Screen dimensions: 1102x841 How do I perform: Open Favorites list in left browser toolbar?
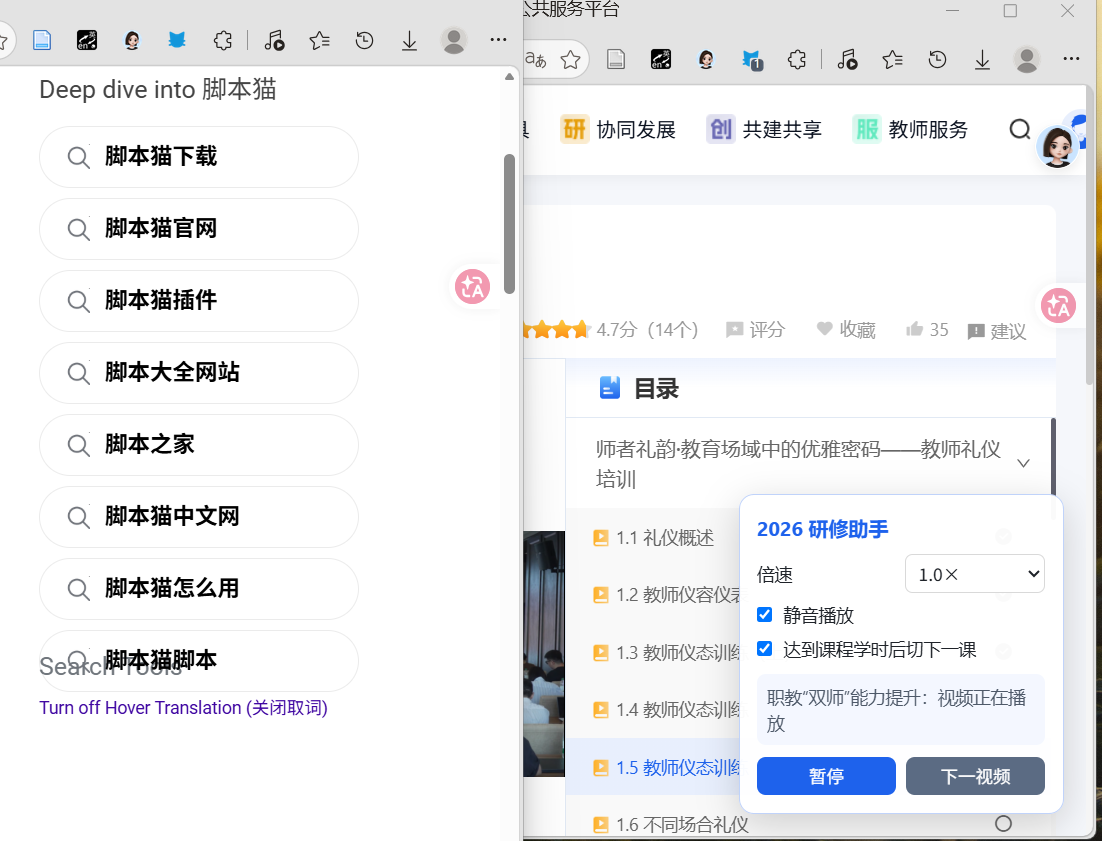pos(319,41)
